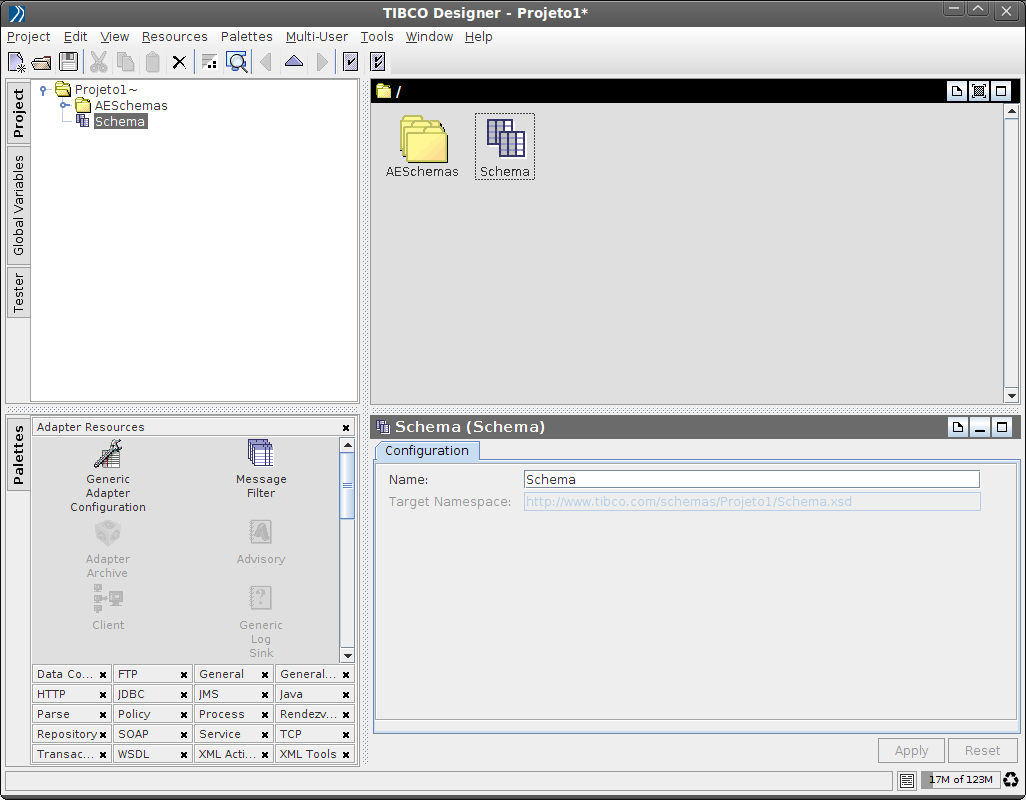1026x800 pixels.
Task: Click the magnifying glass search toolbar icon
Action: [x=237, y=62]
